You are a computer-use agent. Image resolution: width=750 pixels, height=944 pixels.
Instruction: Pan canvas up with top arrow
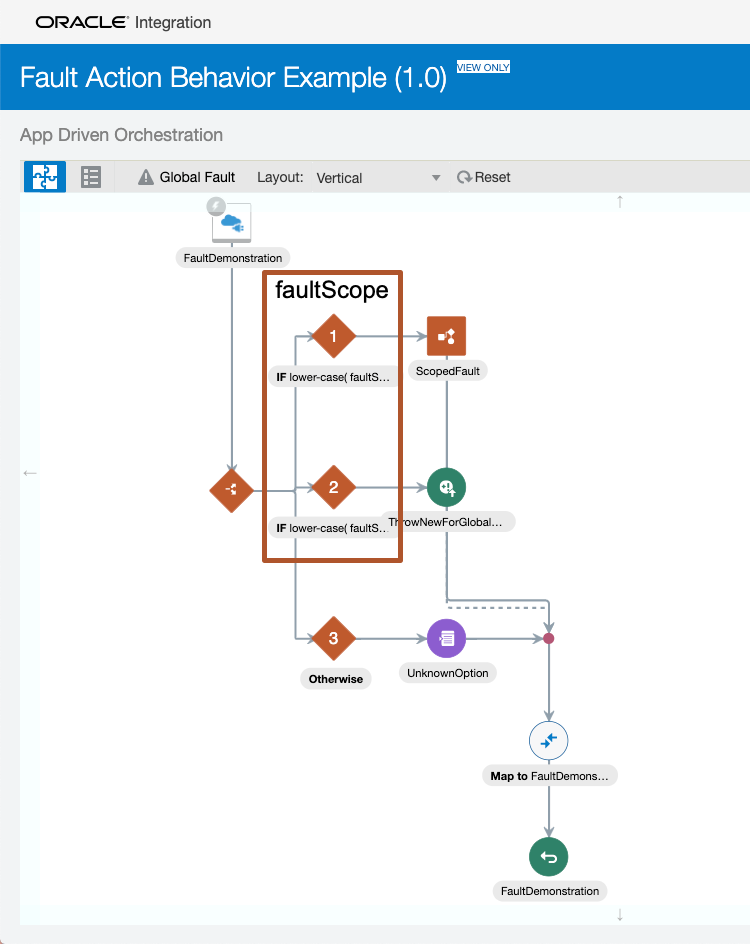(620, 202)
